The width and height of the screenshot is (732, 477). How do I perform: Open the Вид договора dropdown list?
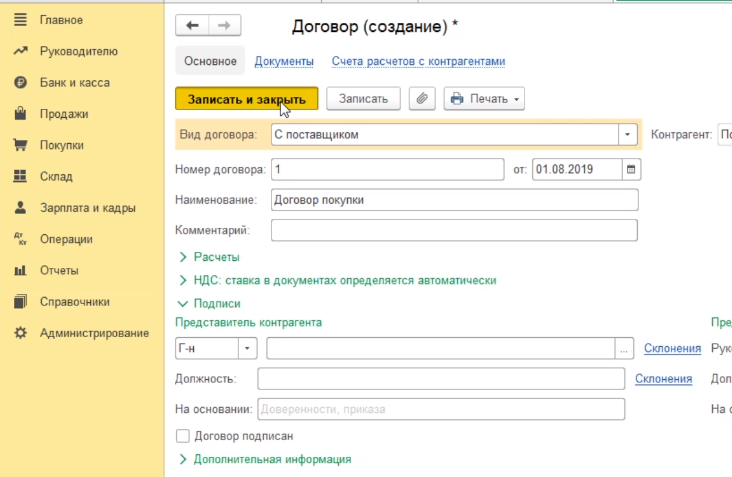coord(628,134)
